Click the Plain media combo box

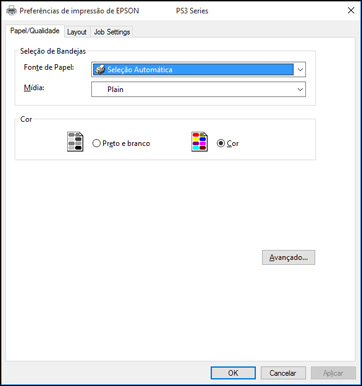click(x=198, y=89)
